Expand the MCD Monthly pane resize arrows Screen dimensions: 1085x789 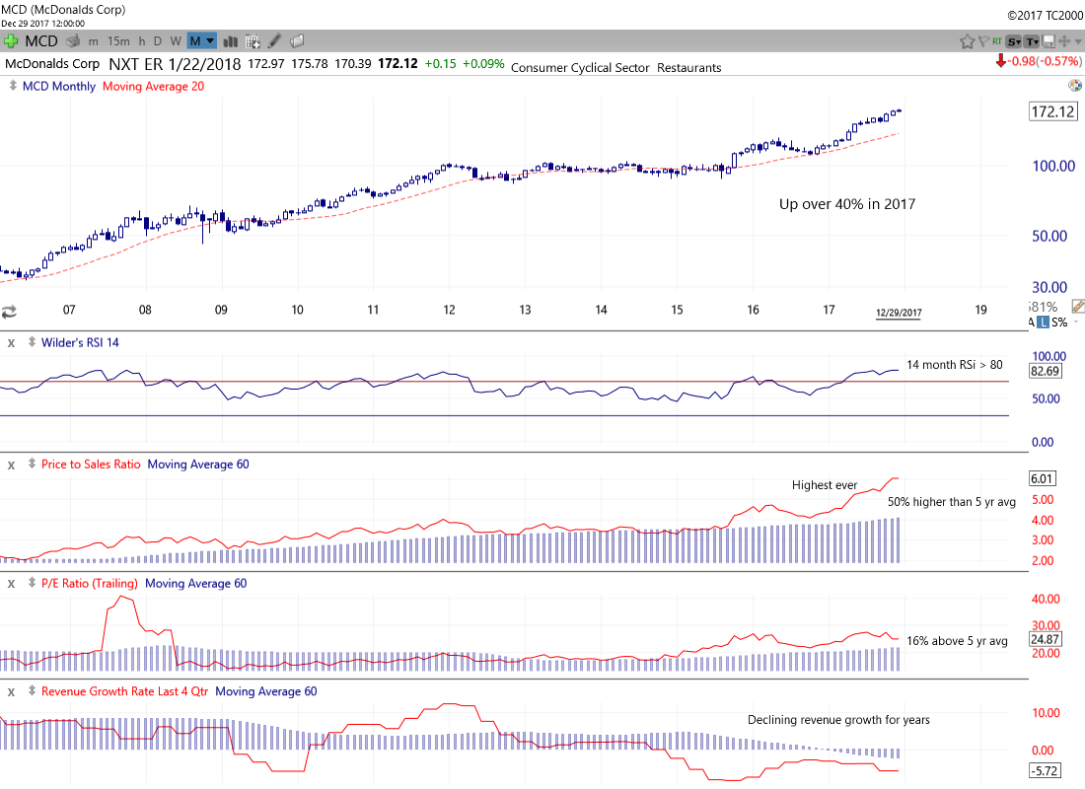tap(12, 86)
